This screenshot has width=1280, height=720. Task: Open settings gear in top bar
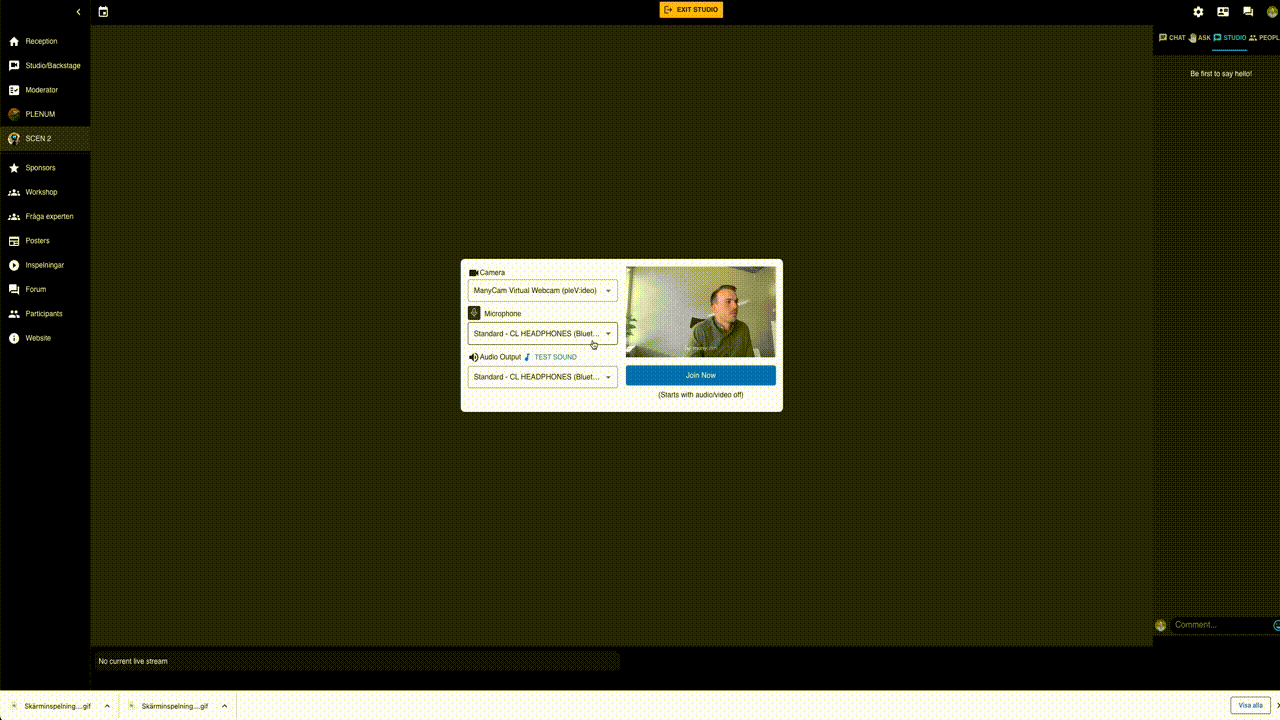1198,12
